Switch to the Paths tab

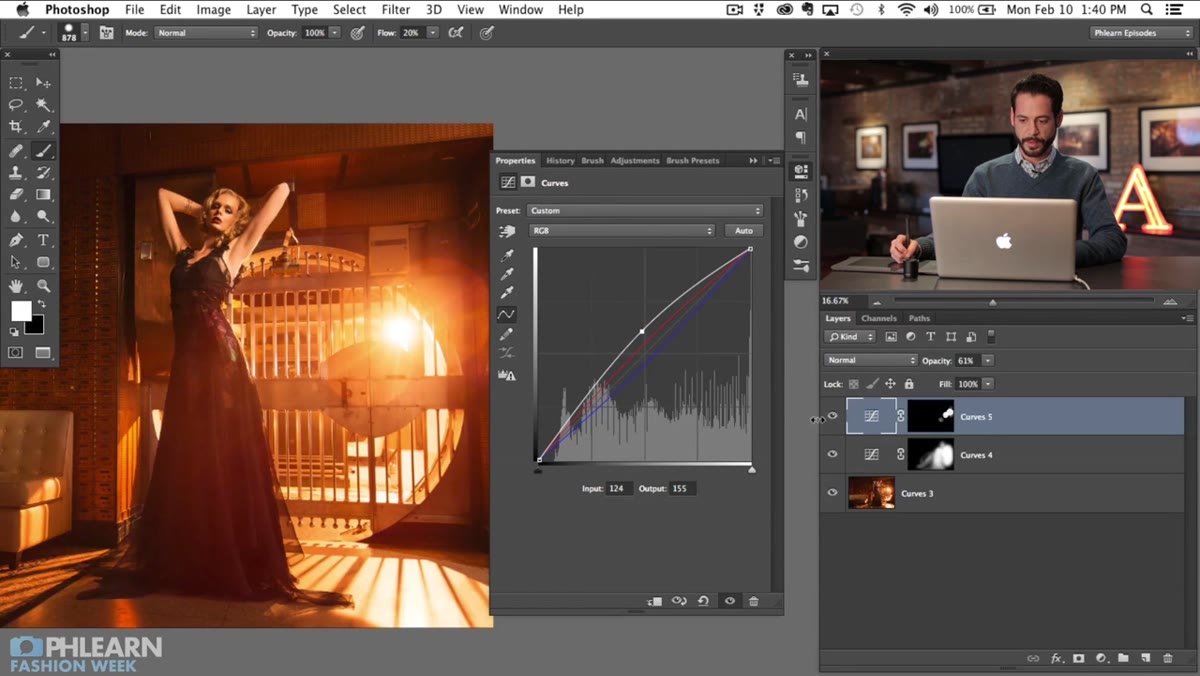click(x=919, y=318)
